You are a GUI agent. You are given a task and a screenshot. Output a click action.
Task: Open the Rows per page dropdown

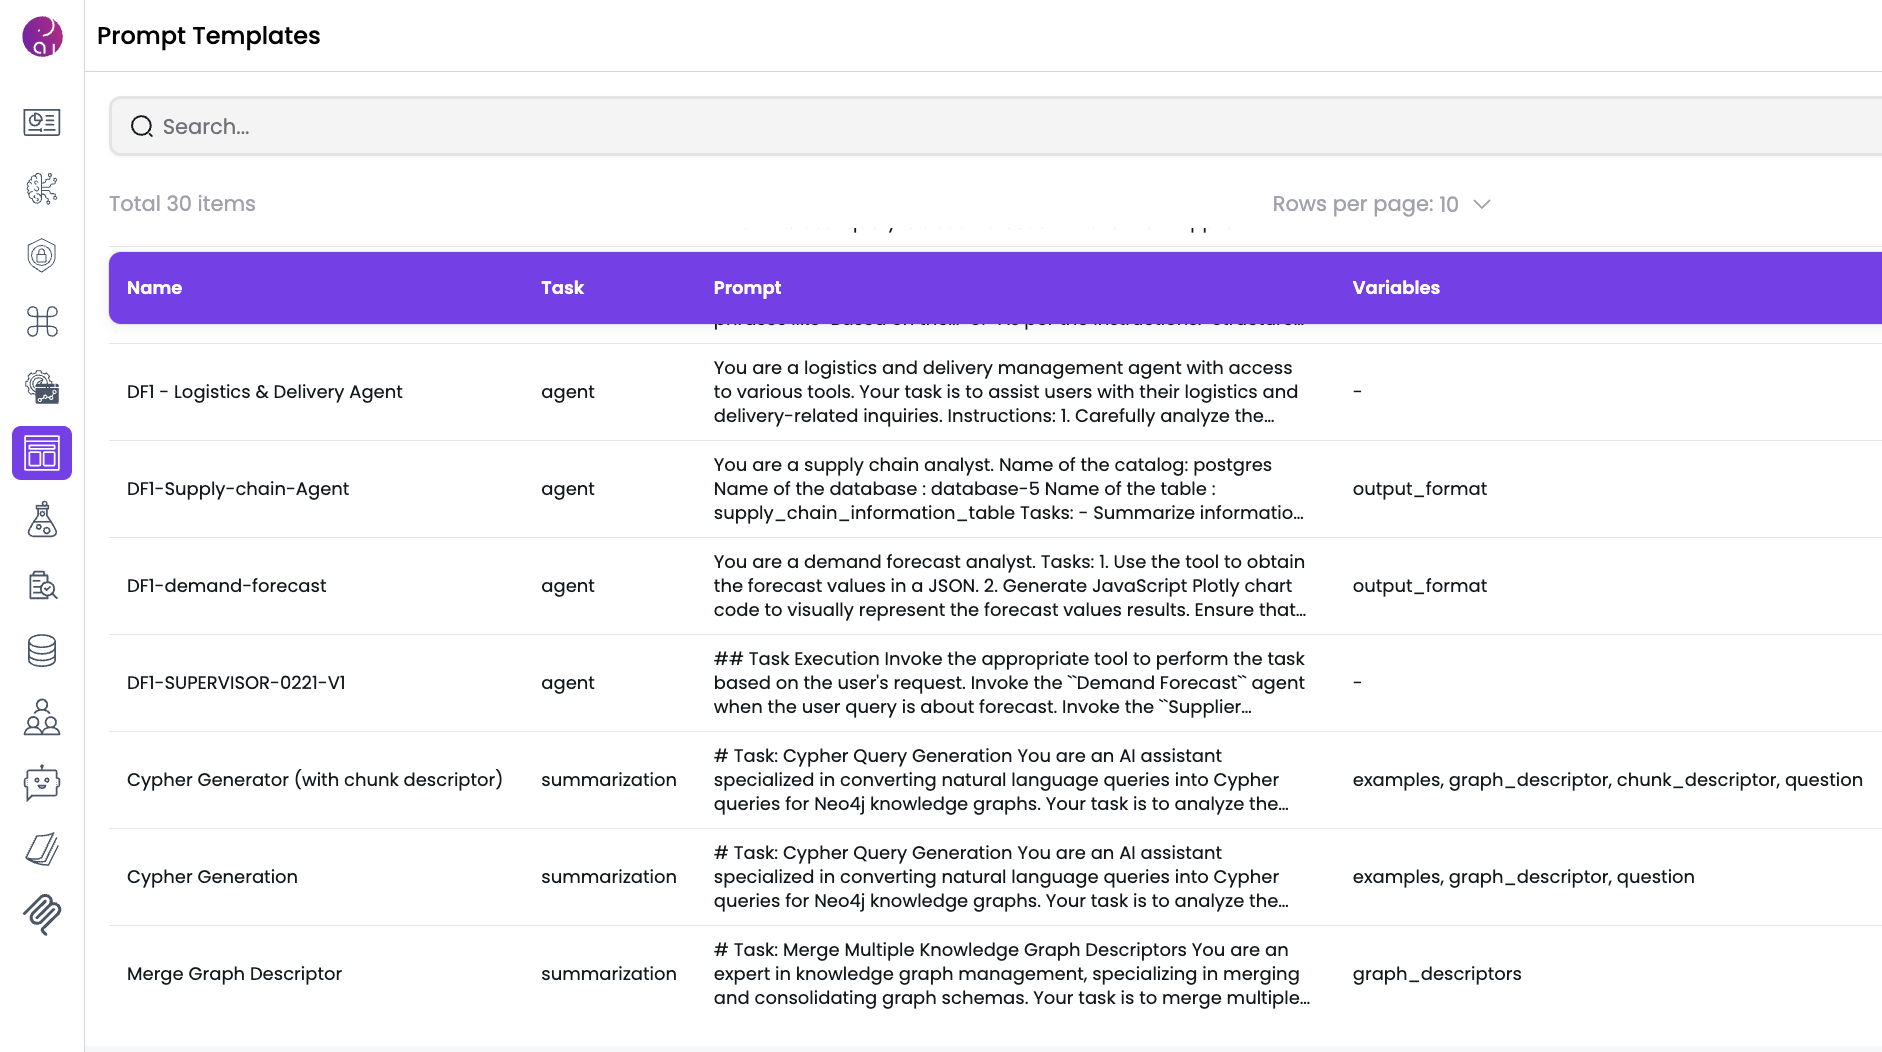tap(1382, 204)
